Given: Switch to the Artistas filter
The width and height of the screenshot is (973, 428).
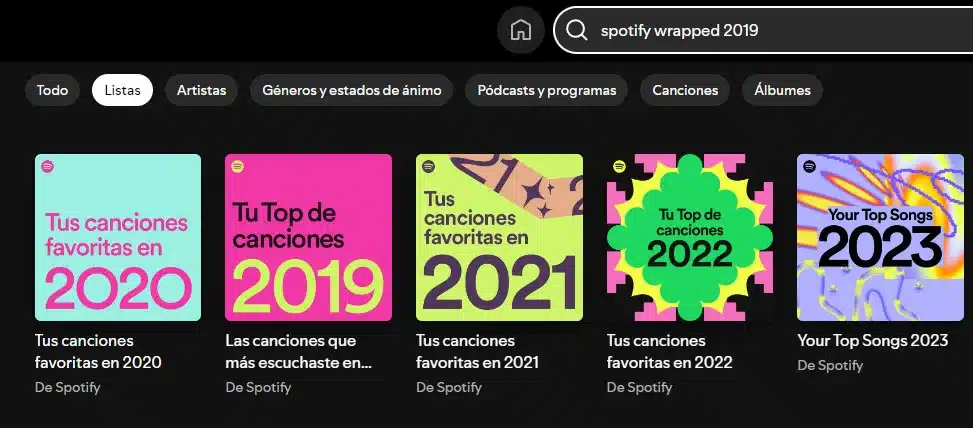Looking at the screenshot, I should click(x=201, y=90).
